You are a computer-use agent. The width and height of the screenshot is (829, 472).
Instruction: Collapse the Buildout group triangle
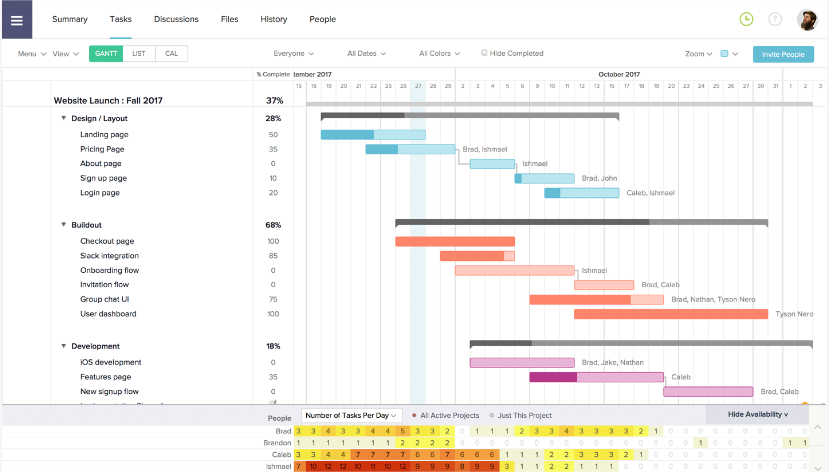(64, 225)
